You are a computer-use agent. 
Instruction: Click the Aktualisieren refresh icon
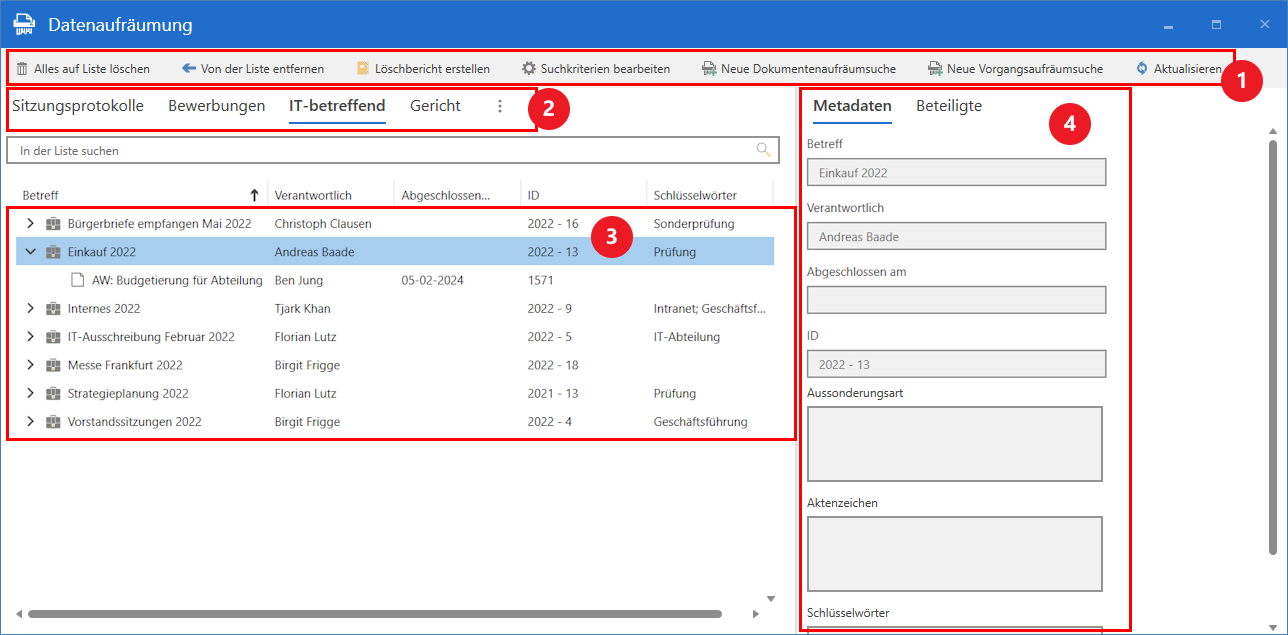coord(1142,69)
